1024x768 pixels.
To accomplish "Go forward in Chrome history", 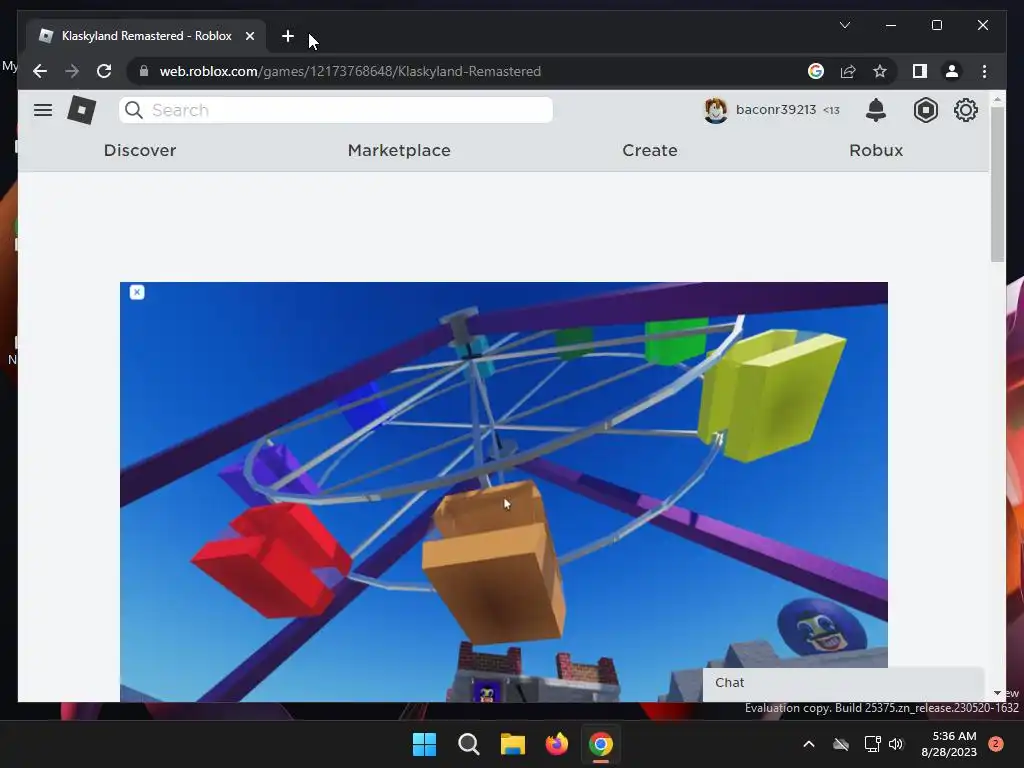I will (x=72, y=71).
